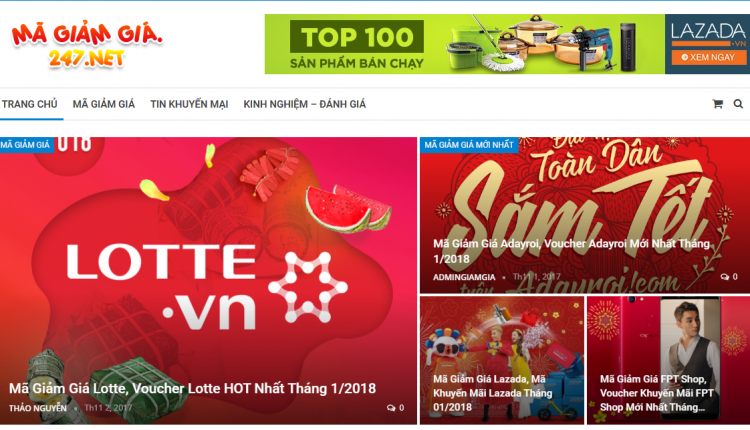The image size is (750, 430).
Task: Open the Lazada promotion article title
Action: (x=493, y=393)
